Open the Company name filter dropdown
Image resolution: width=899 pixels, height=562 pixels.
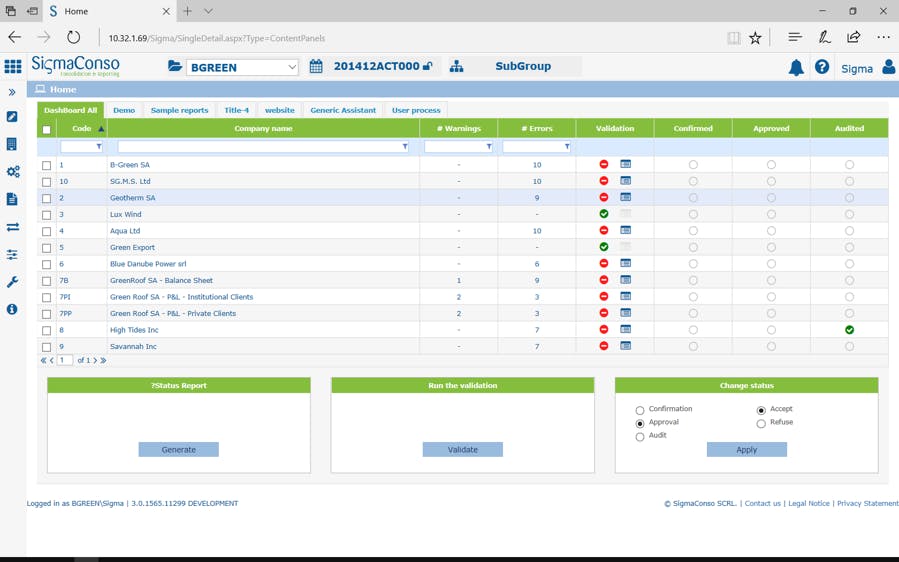pyautogui.click(x=405, y=147)
